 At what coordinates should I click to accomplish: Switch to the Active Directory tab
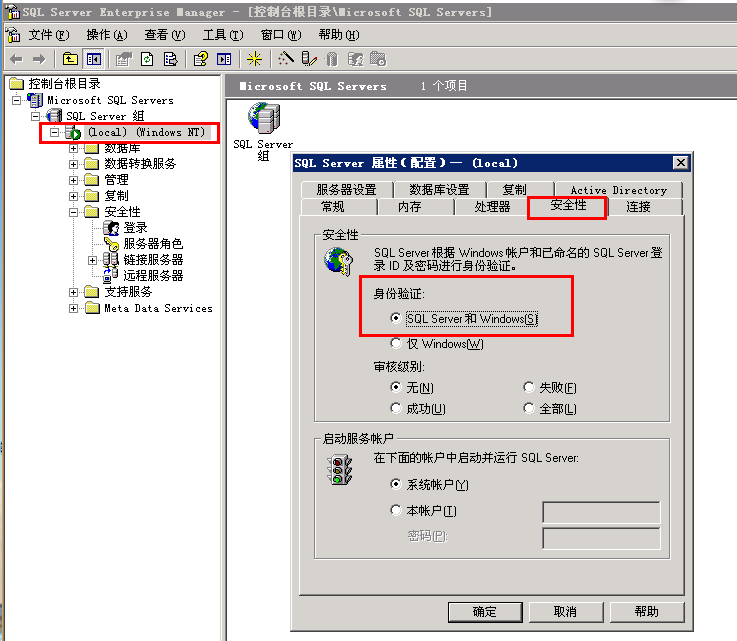[x=618, y=190]
